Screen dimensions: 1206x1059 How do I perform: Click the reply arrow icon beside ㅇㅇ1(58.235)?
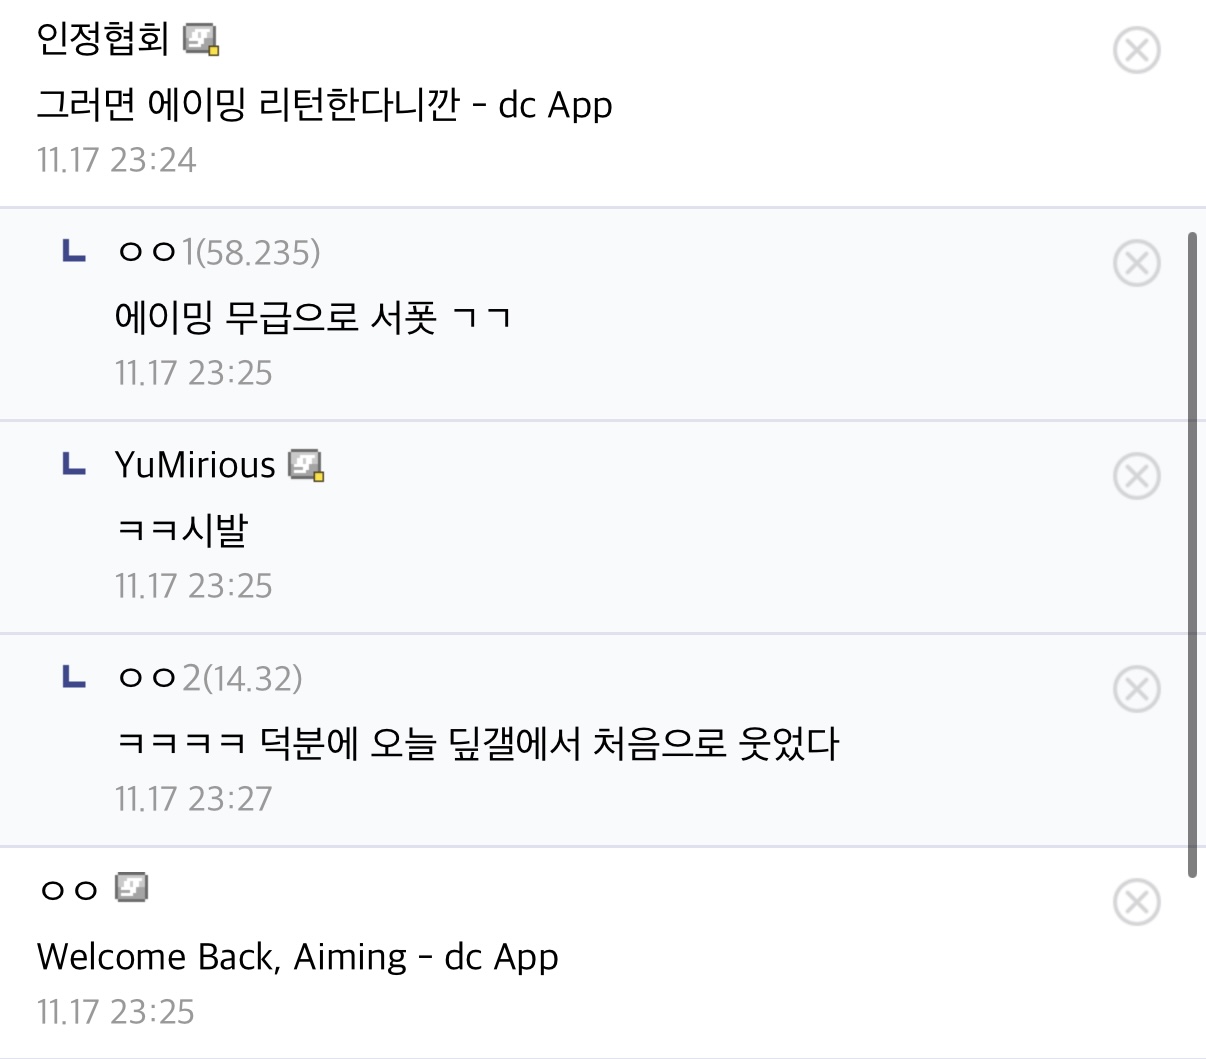[74, 250]
